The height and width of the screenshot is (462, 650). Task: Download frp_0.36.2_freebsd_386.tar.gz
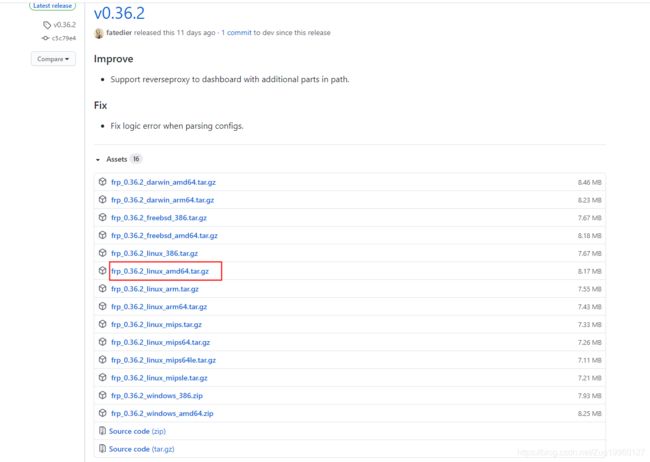pyautogui.click(x=159, y=218)
